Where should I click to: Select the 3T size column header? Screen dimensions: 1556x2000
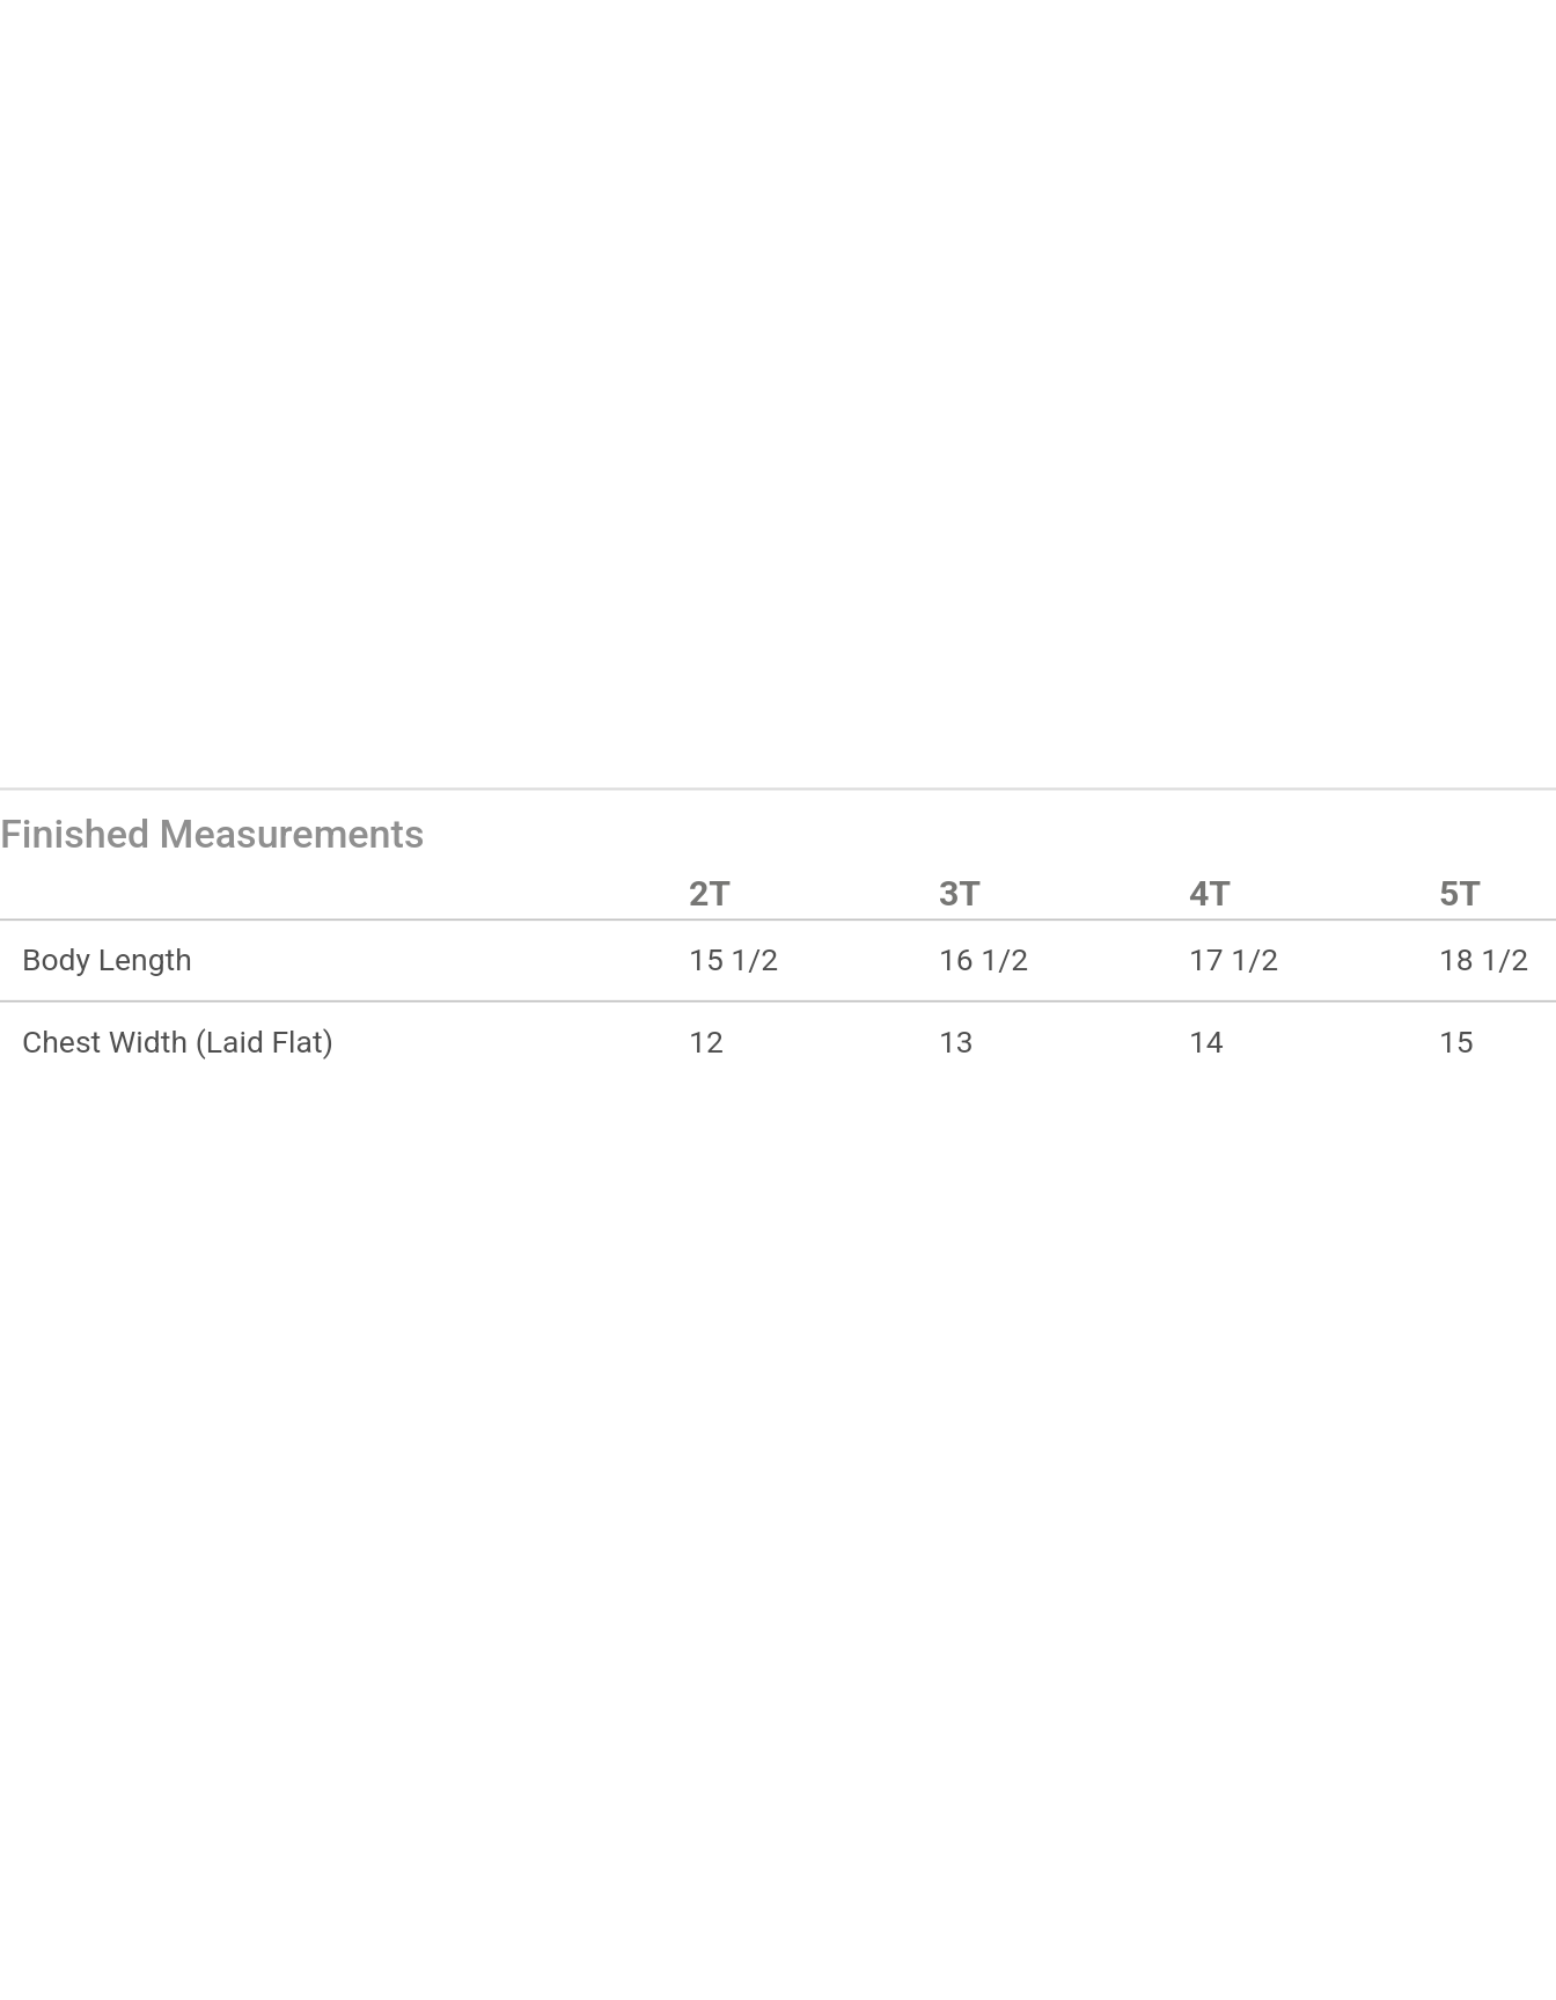click(959, 893)
